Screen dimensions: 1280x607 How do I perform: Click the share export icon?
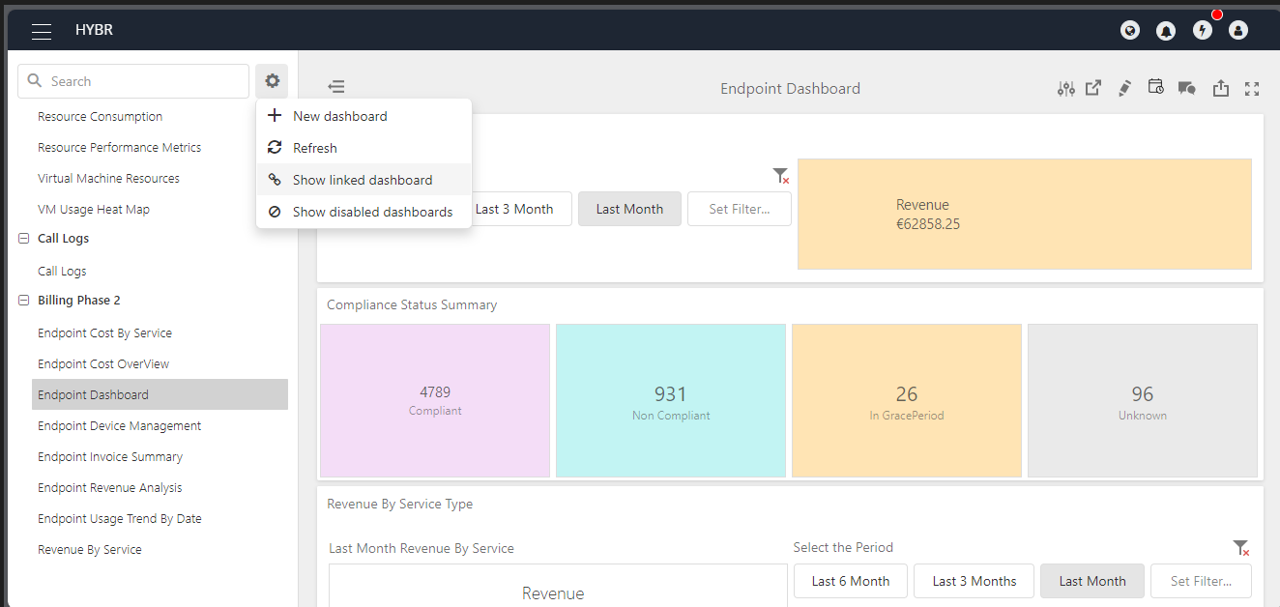click(x=1221, y=88)
